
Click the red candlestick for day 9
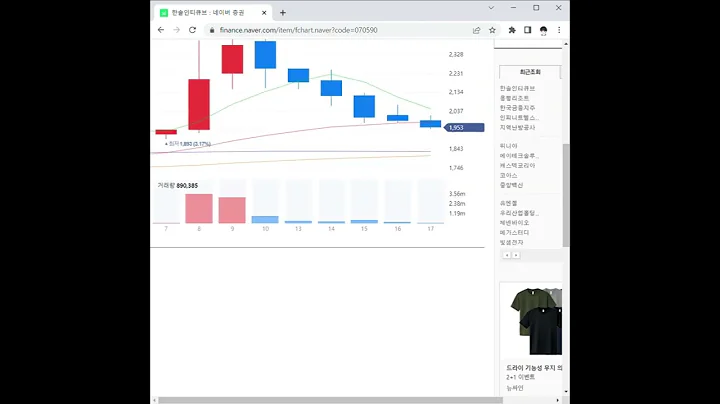(232, 59)
